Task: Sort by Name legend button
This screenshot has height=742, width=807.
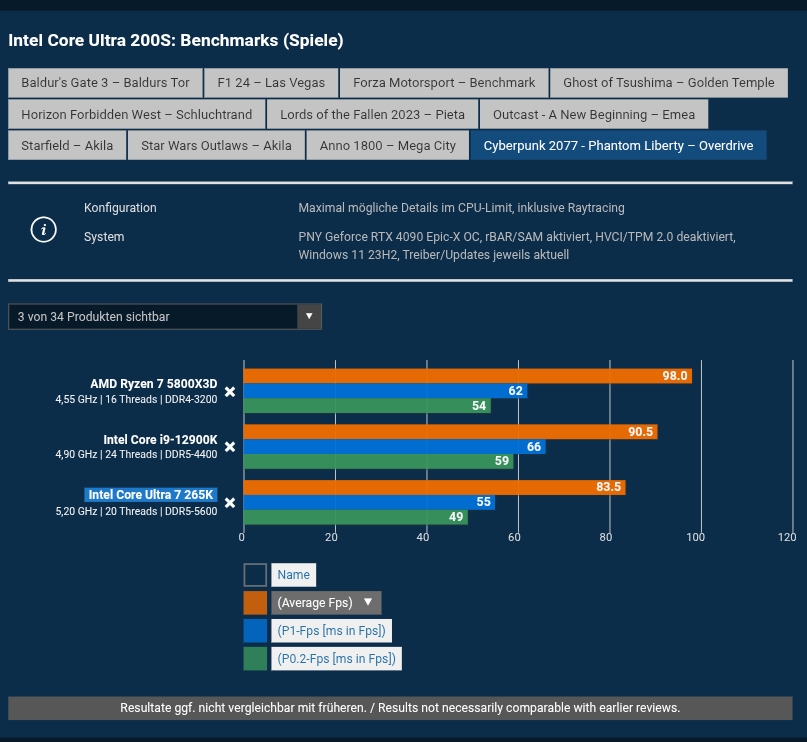Action: [293, 575]
